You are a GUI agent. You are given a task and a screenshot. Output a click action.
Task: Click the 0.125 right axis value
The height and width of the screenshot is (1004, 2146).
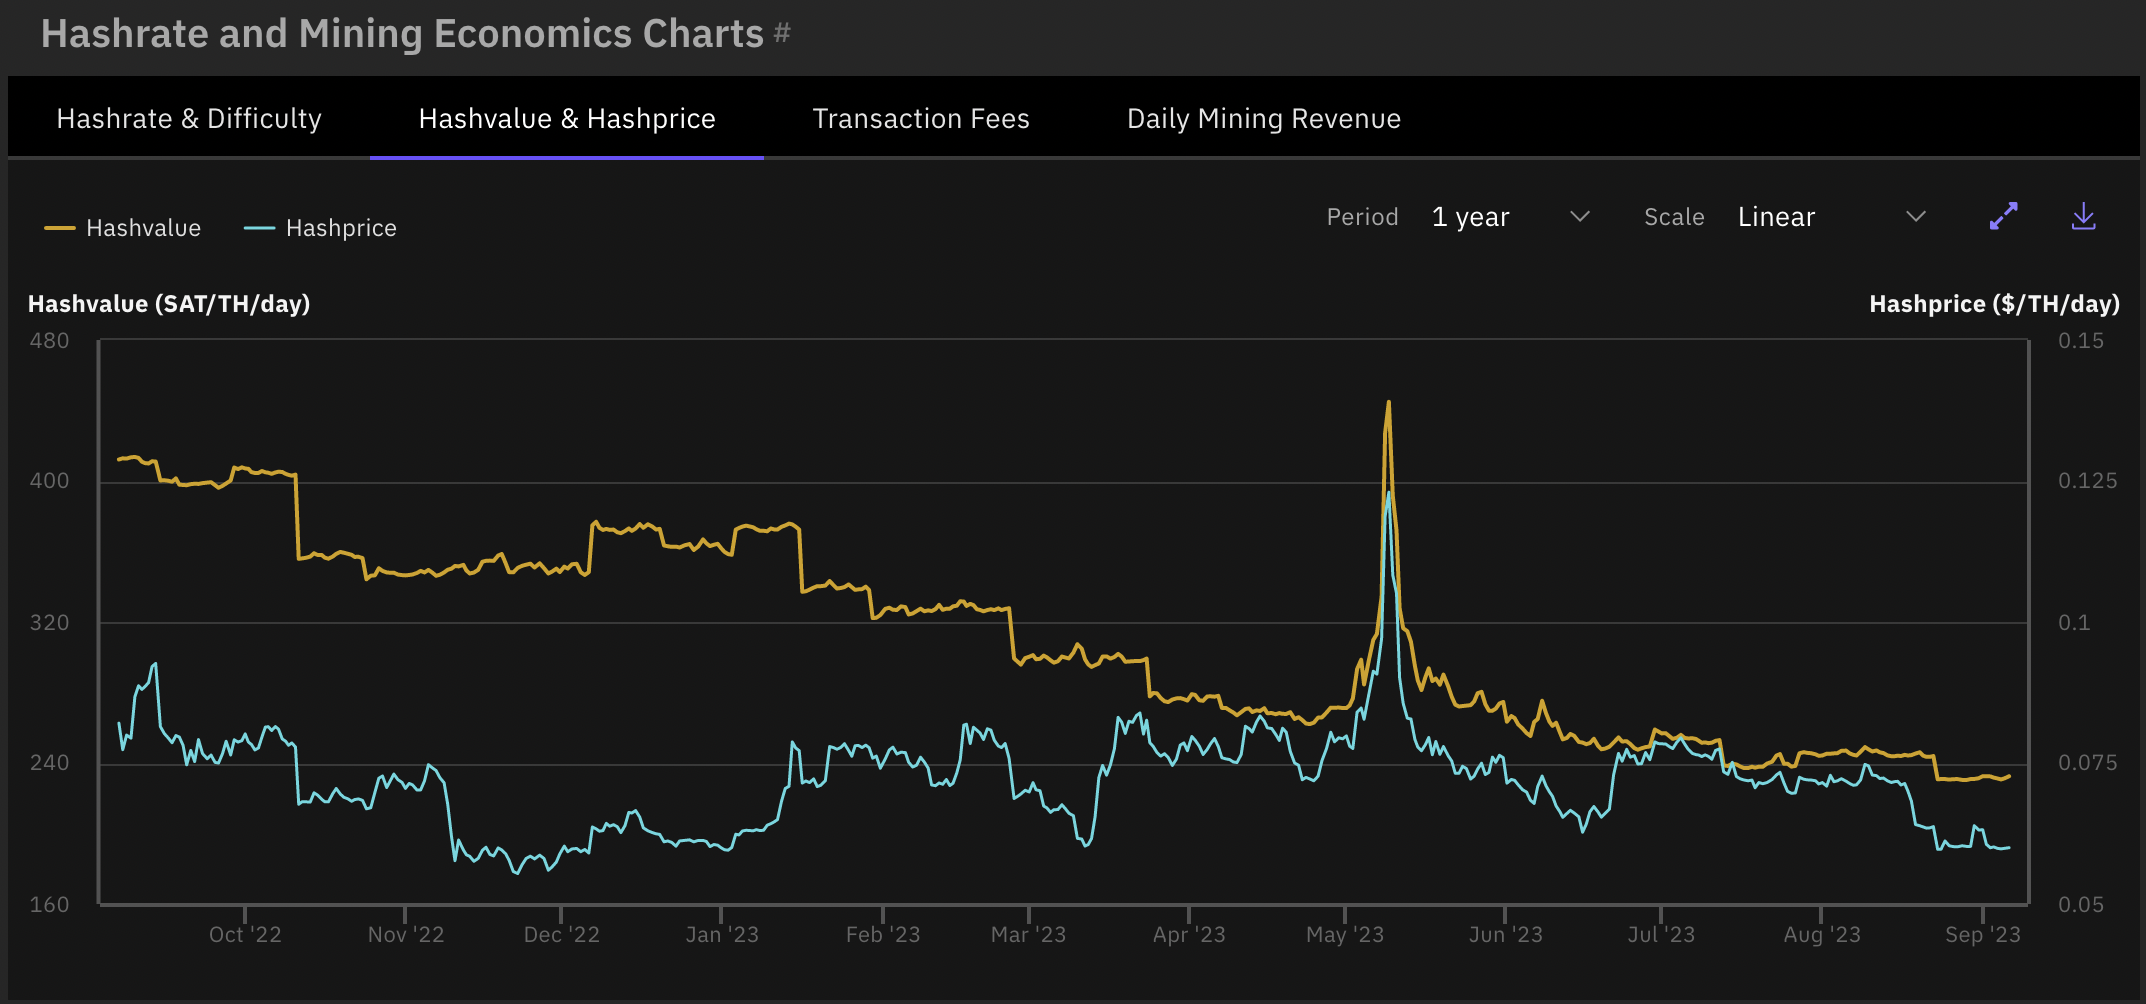(2088, 481)
